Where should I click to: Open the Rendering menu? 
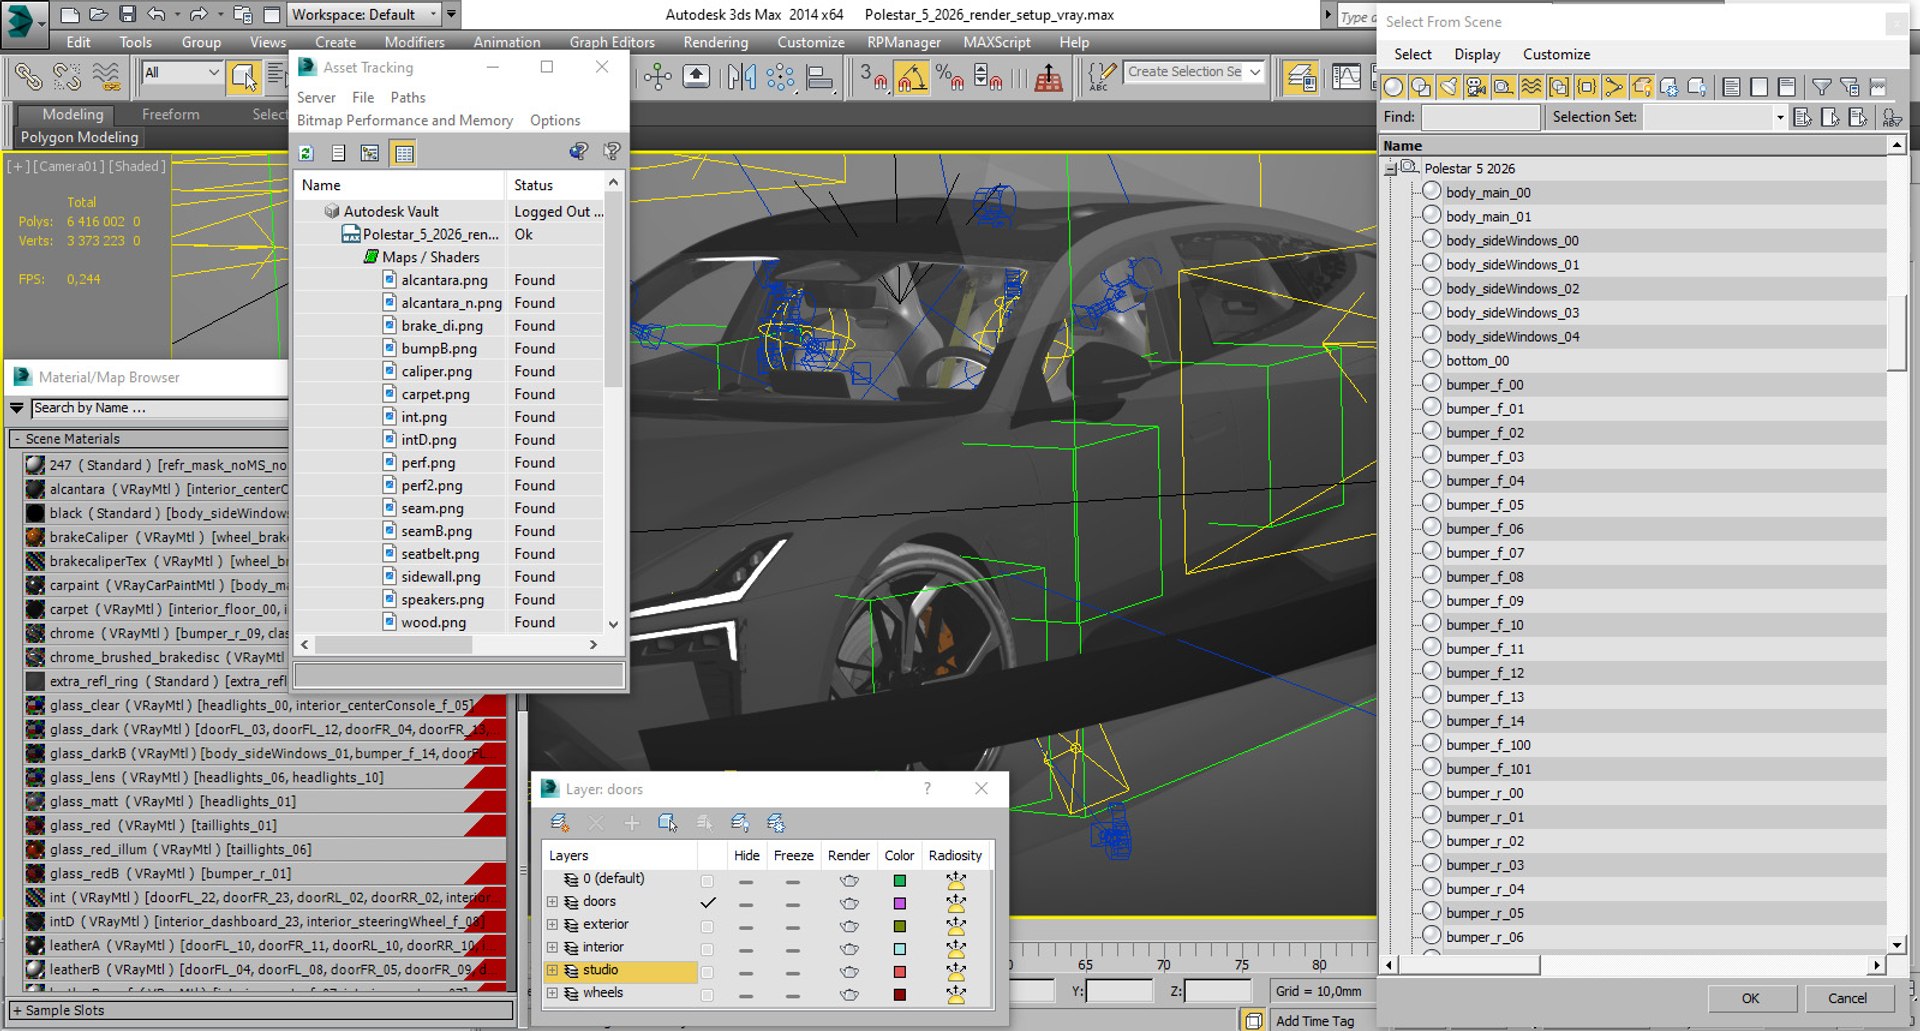[715, 42]
